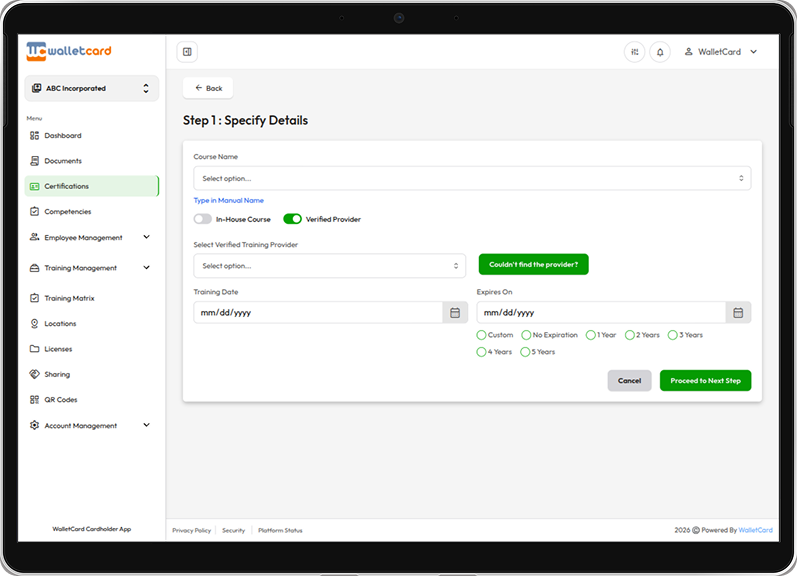
Task: Select the Custom expiration radio
Action: point(481,335)
